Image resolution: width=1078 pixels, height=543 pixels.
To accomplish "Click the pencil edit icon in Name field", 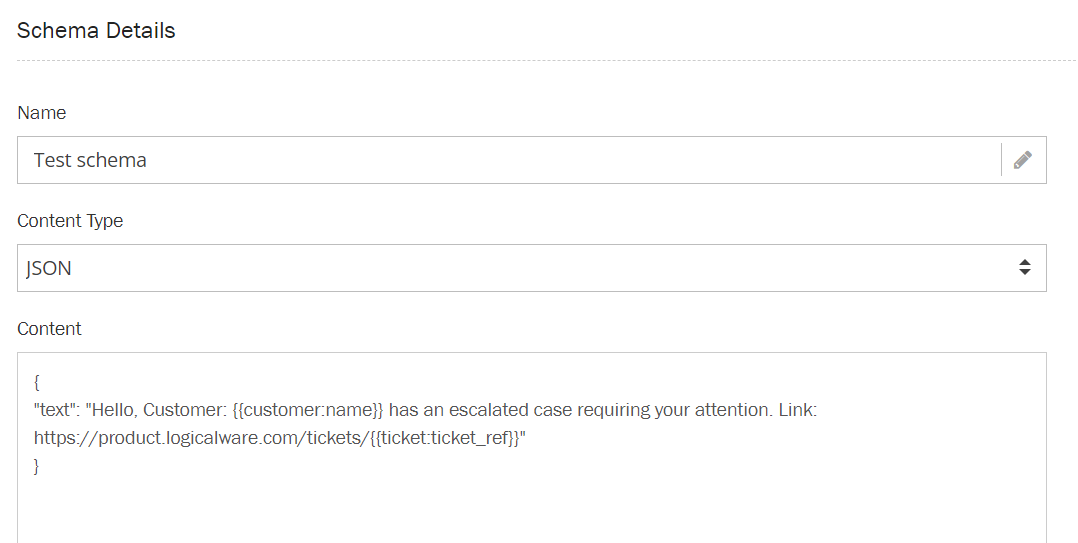I will point(1022,160).
